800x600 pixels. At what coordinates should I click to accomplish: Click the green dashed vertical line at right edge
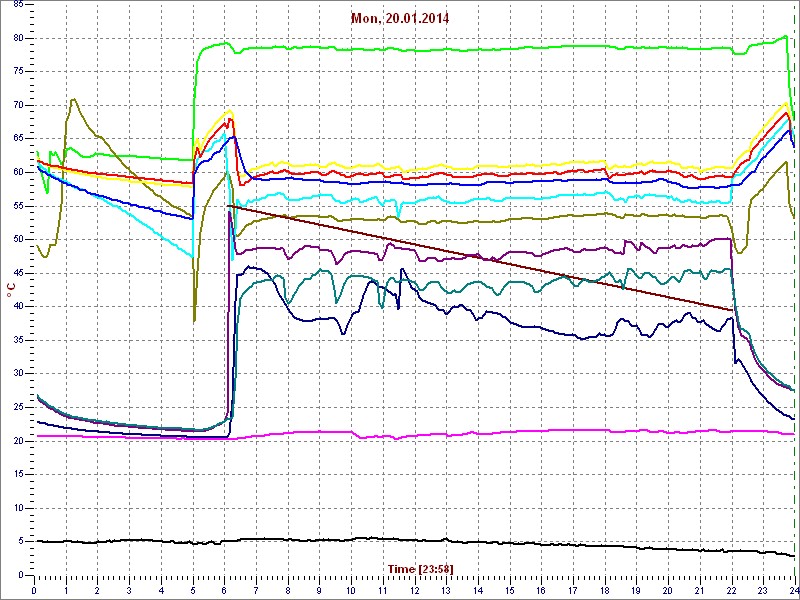[x=794, y=300]
